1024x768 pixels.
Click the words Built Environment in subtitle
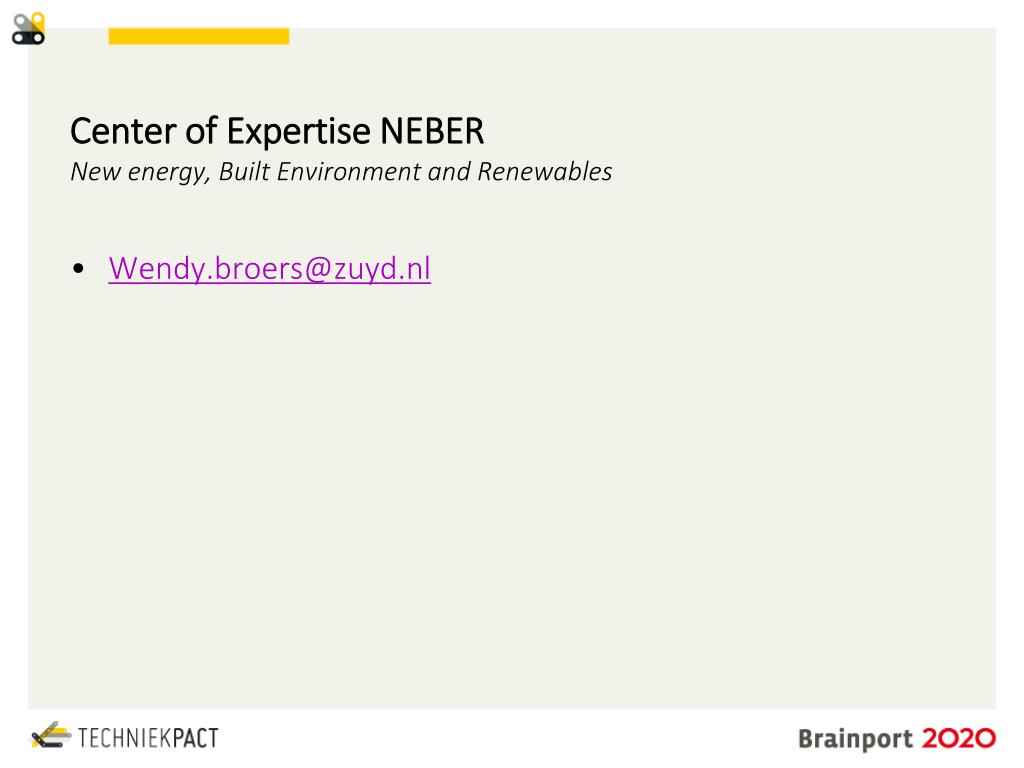320,172
